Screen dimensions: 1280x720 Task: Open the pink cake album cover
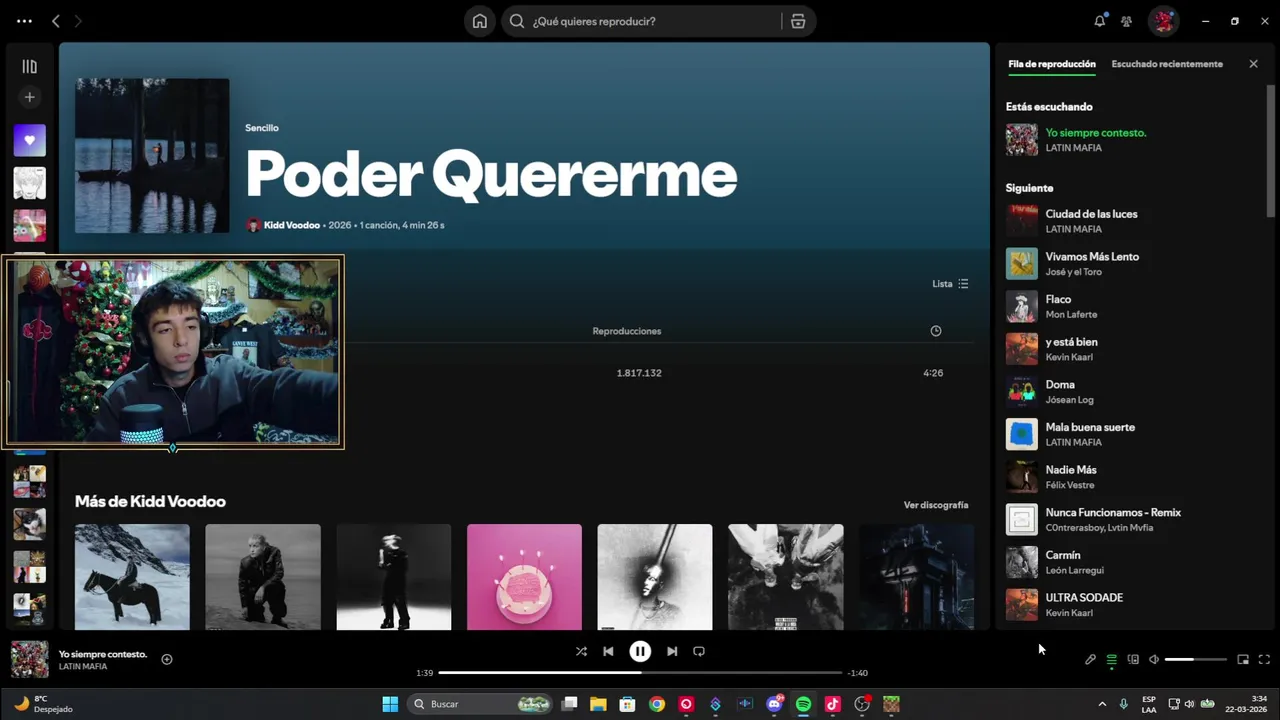[524, 577]
